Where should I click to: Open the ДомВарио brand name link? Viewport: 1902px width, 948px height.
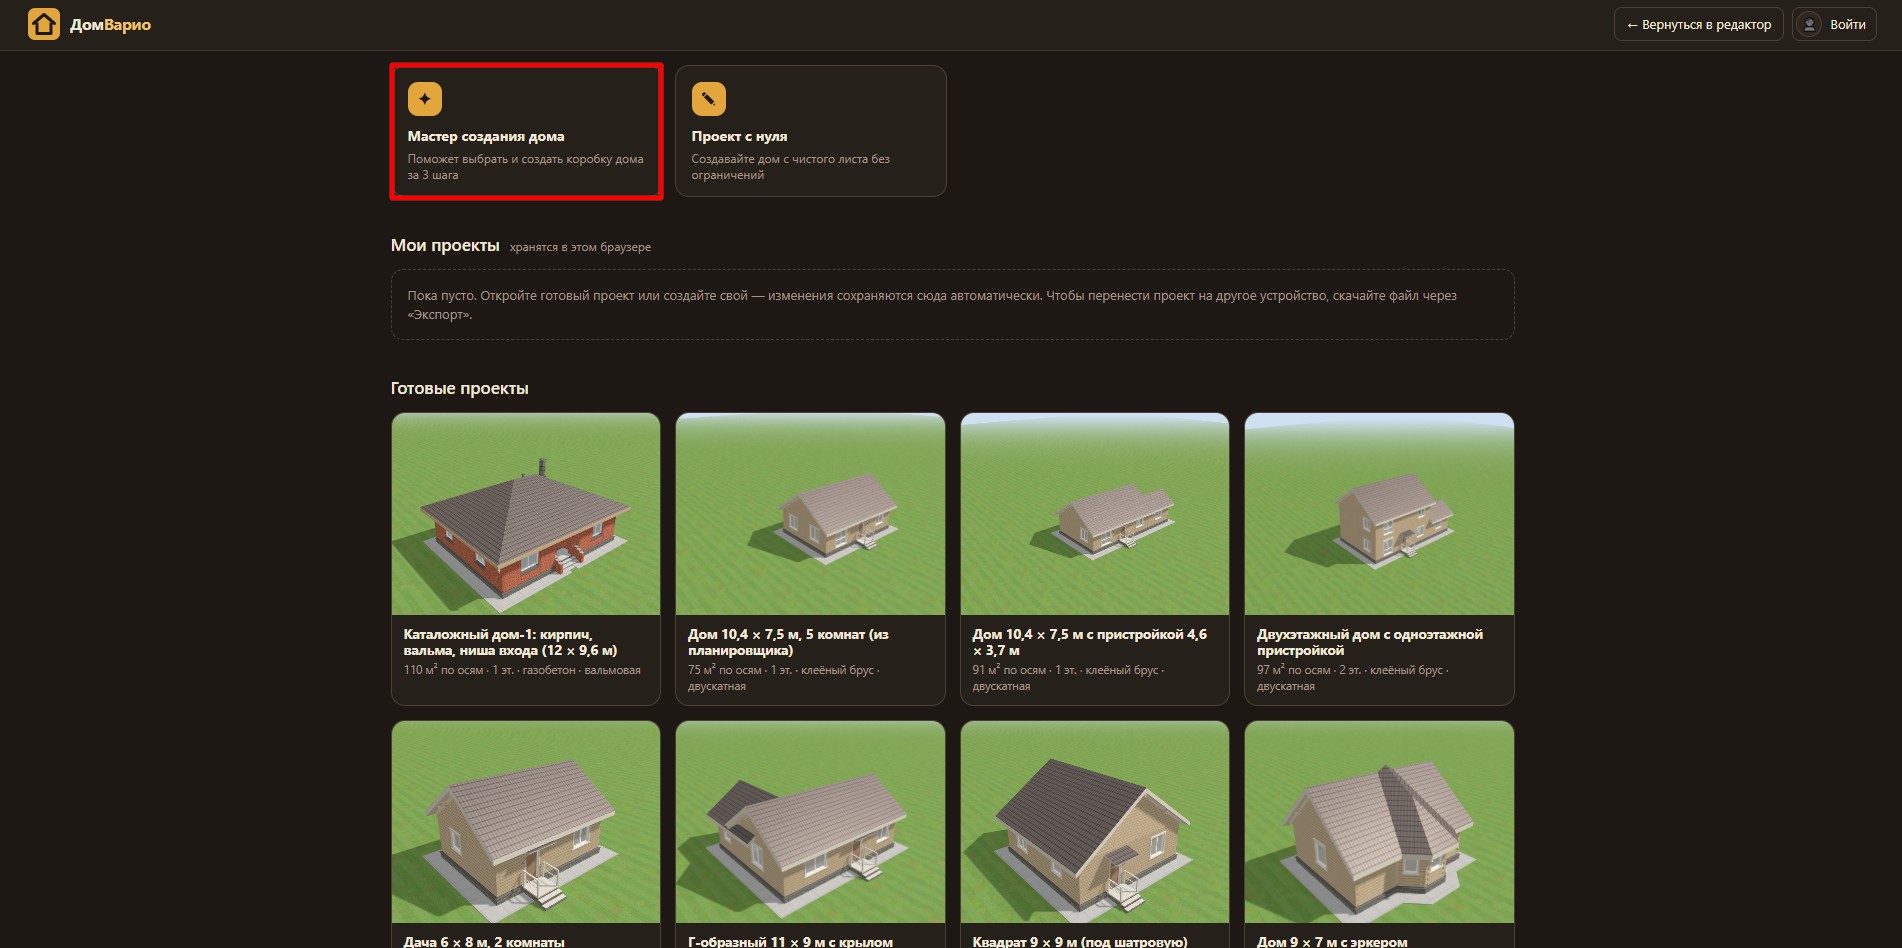tap(110, 25)
